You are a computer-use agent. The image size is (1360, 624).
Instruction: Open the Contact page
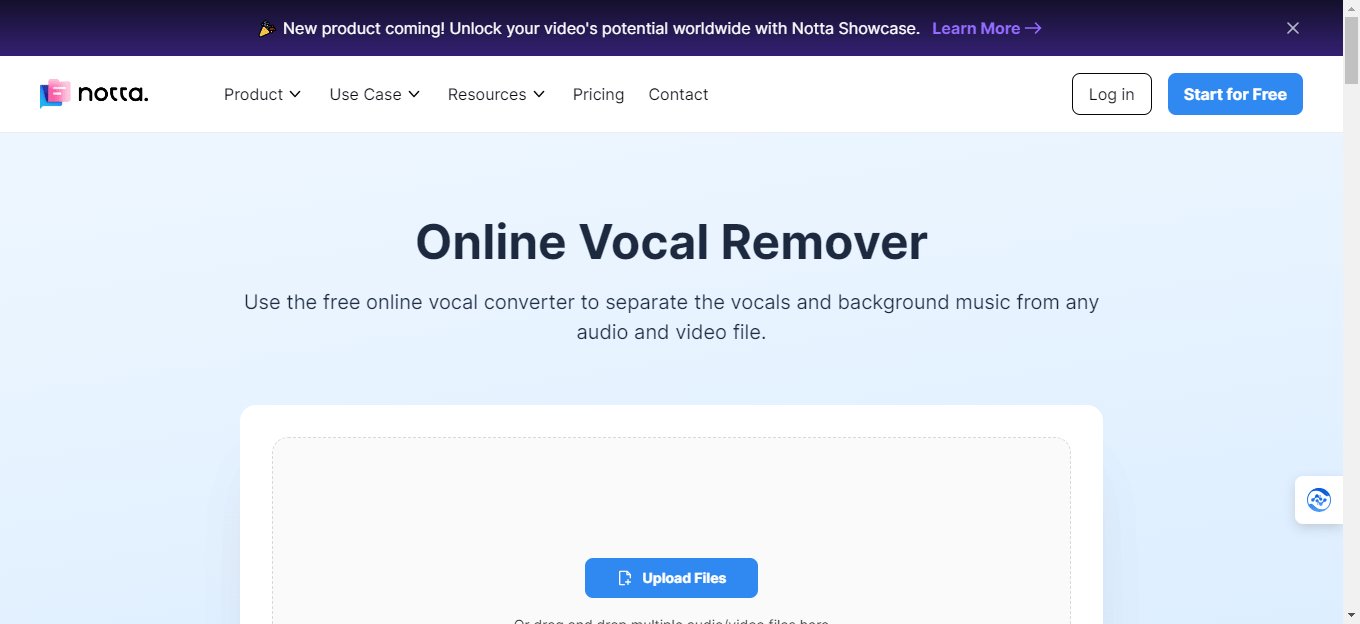pos(678,94)
